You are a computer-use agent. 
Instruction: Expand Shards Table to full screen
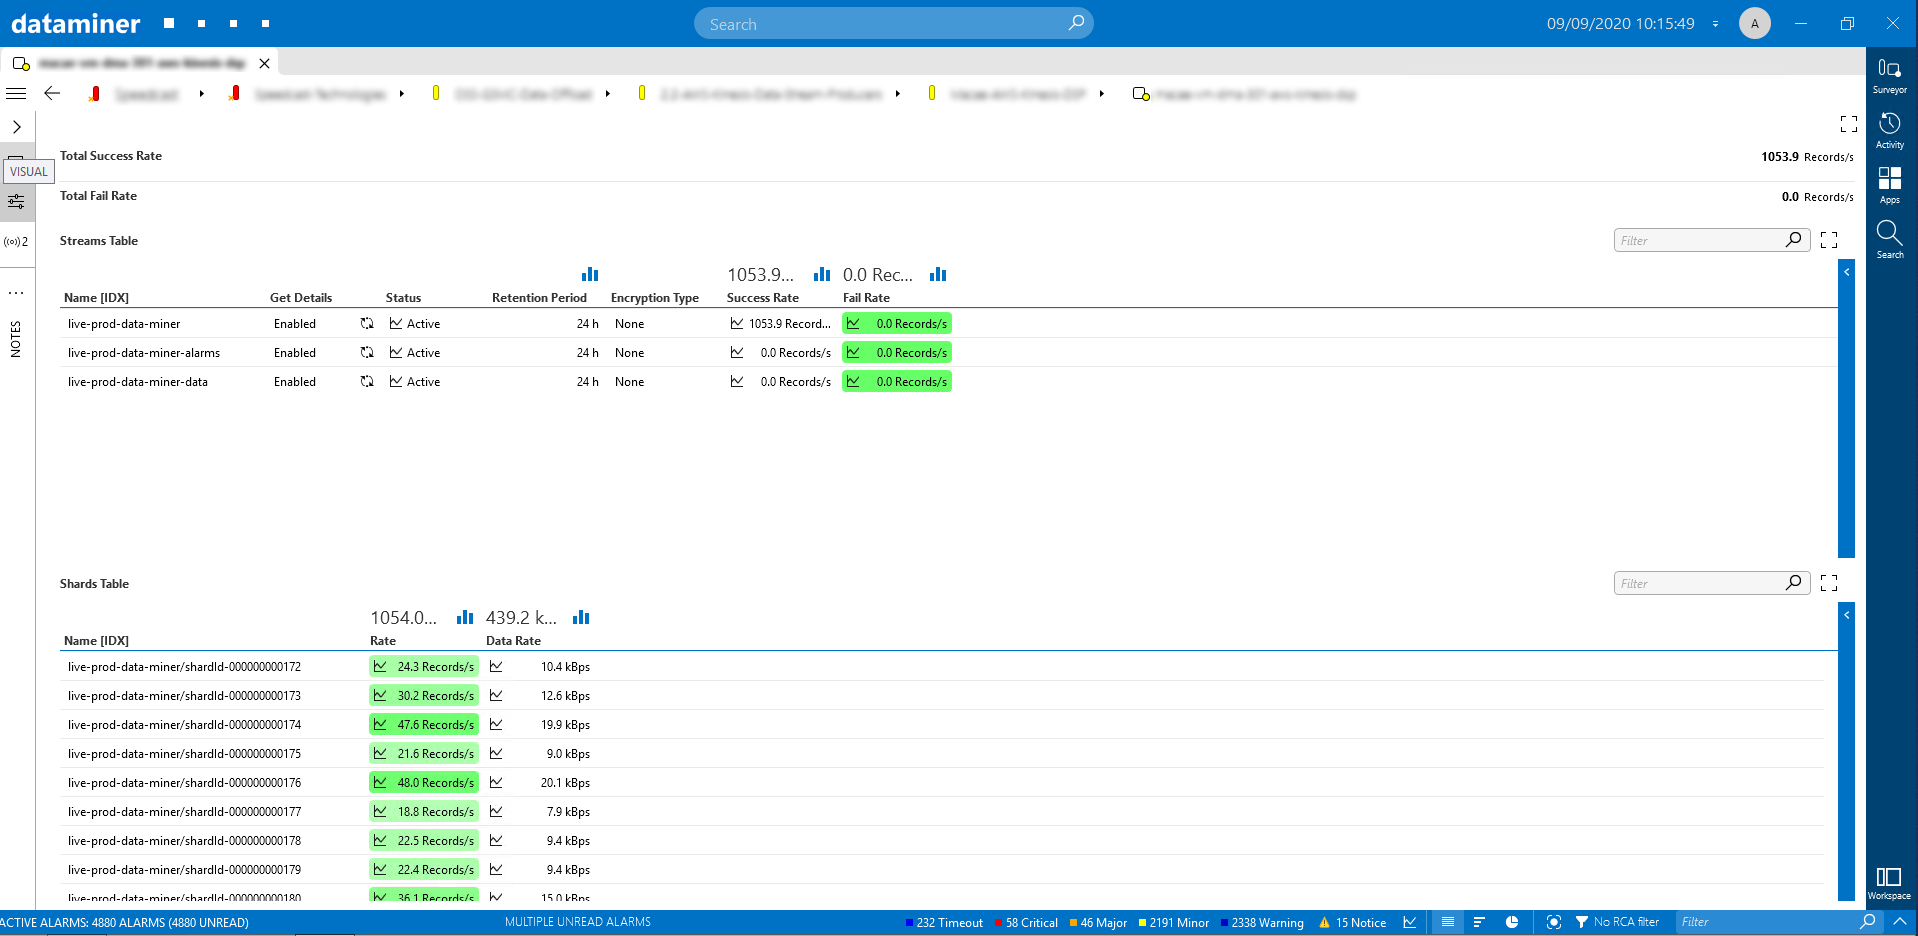(1829, 583)
